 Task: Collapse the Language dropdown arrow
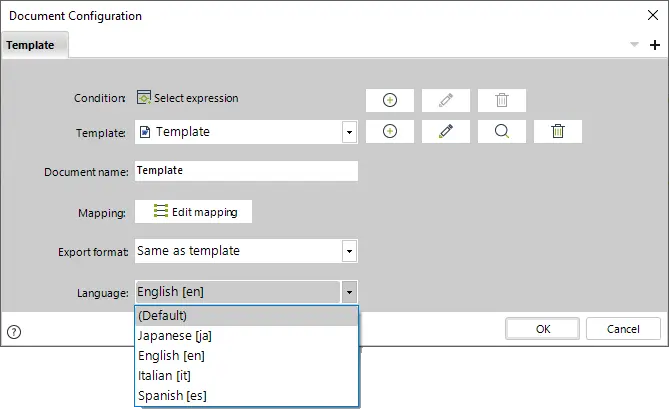349,292
